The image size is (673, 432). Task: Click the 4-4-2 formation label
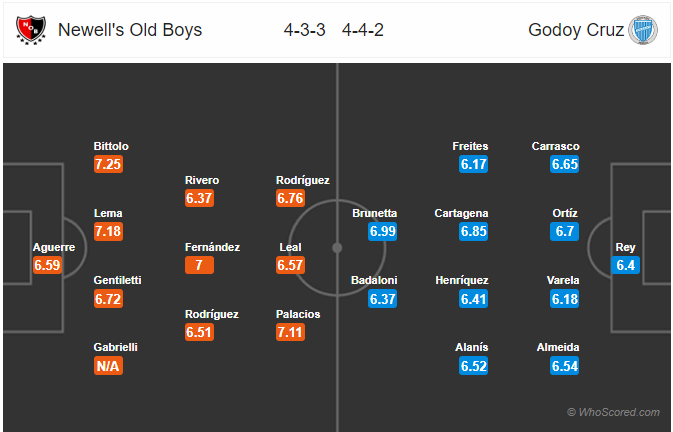(363, 30)
